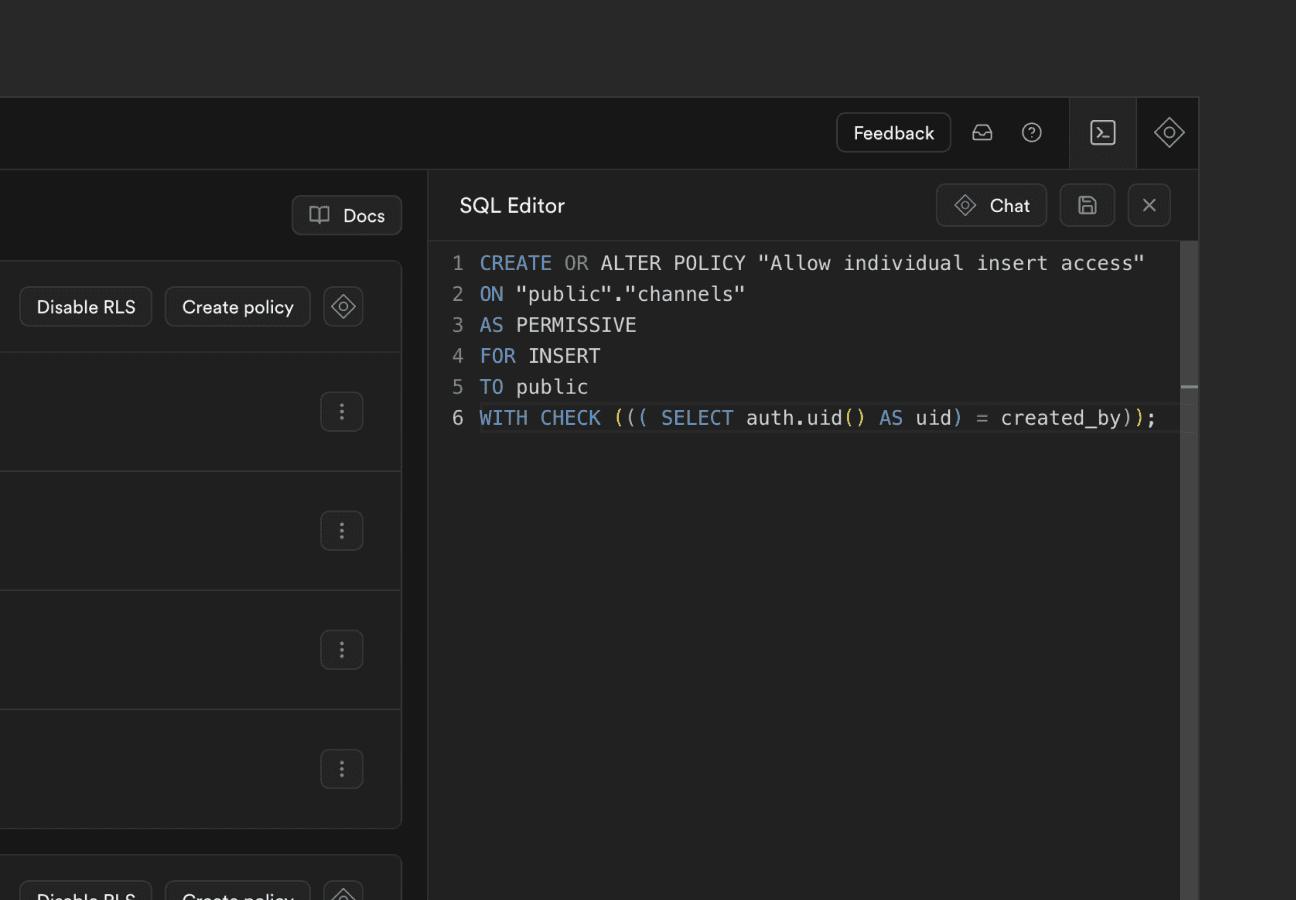Save the SQL snippet with floppy disk icon

pyautogui.click(x=1088, y=205)
